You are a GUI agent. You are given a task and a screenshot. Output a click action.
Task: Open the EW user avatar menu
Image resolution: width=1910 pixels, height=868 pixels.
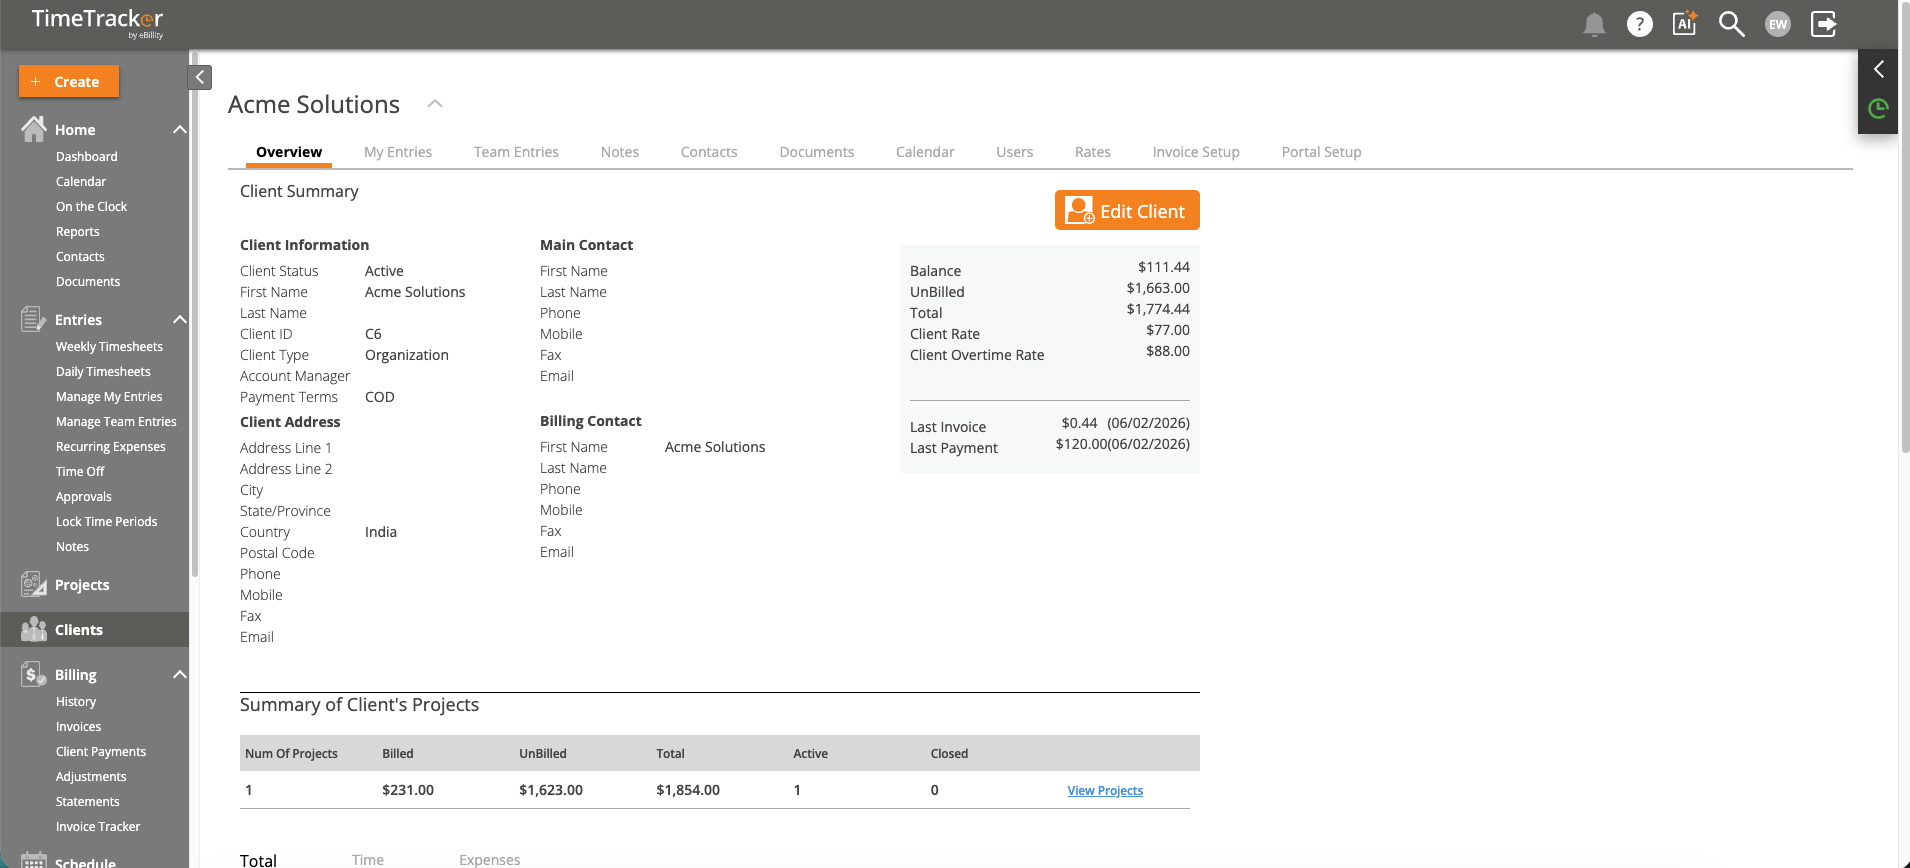coord(1778,24)
